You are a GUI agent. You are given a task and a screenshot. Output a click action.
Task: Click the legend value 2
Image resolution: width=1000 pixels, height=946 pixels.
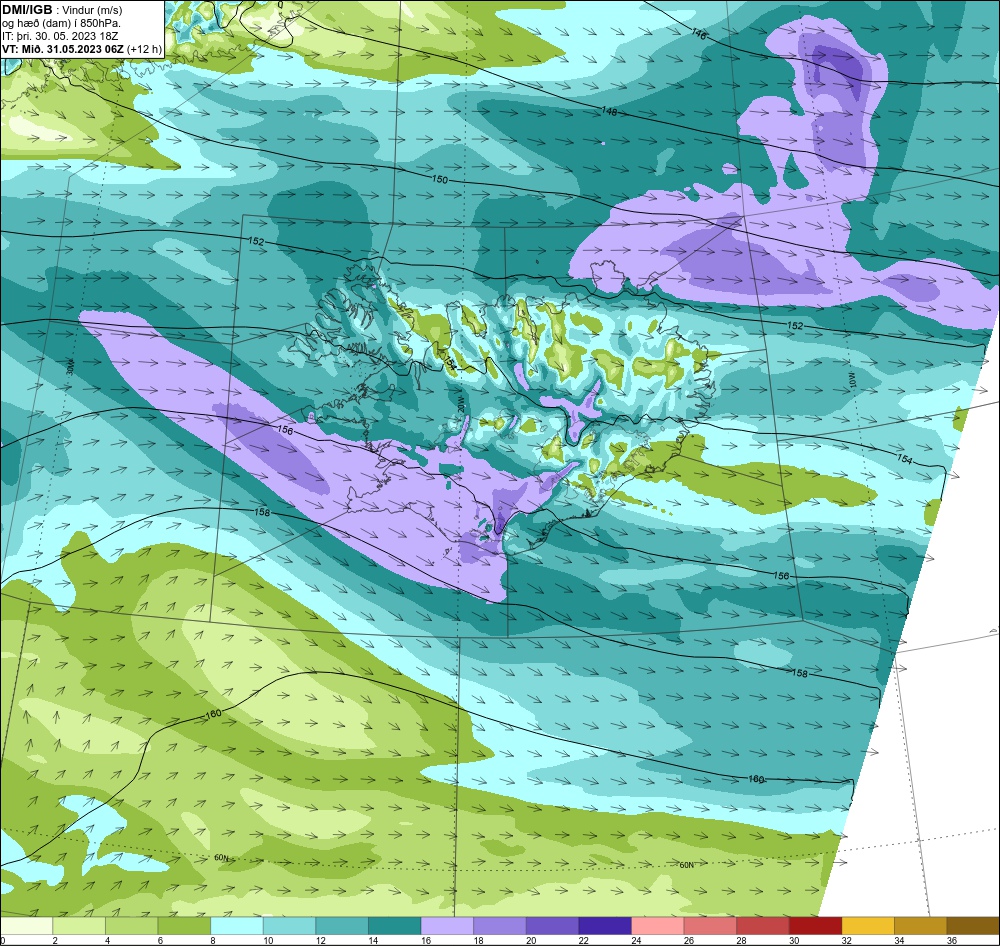click(x=55, y=940)
